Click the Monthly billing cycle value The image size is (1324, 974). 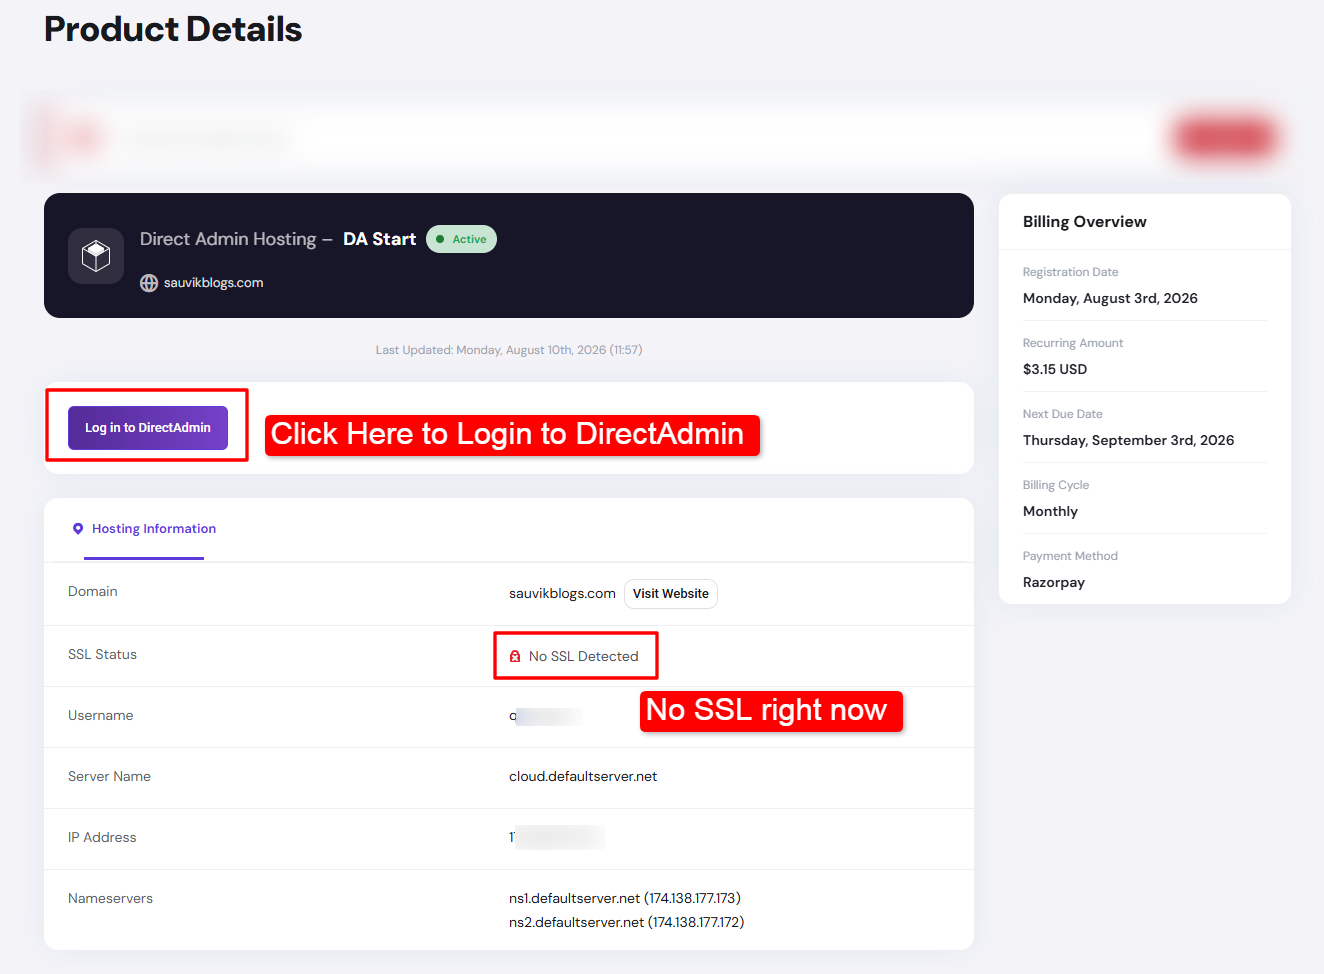(1050, 512)
